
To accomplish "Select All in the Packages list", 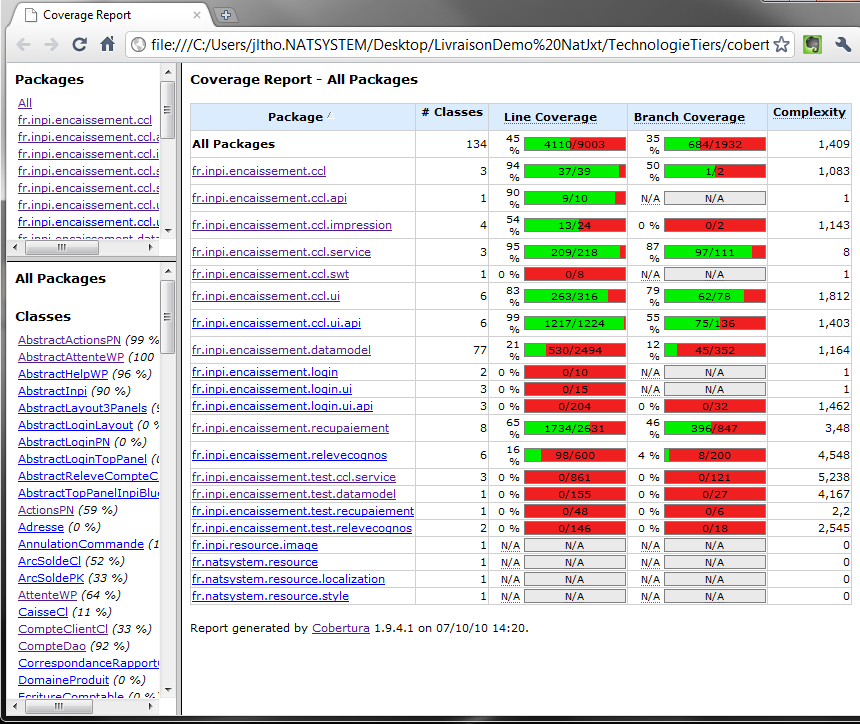I will pos(25,103).
